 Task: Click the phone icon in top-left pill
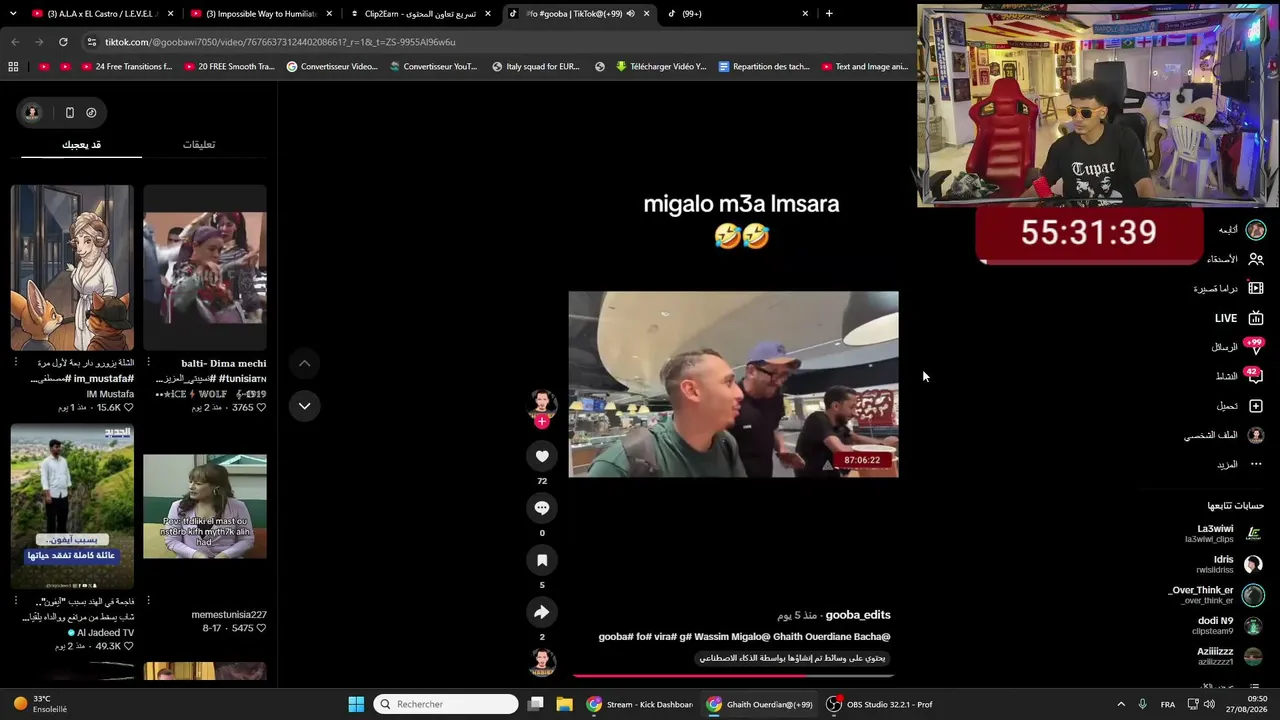69,113
